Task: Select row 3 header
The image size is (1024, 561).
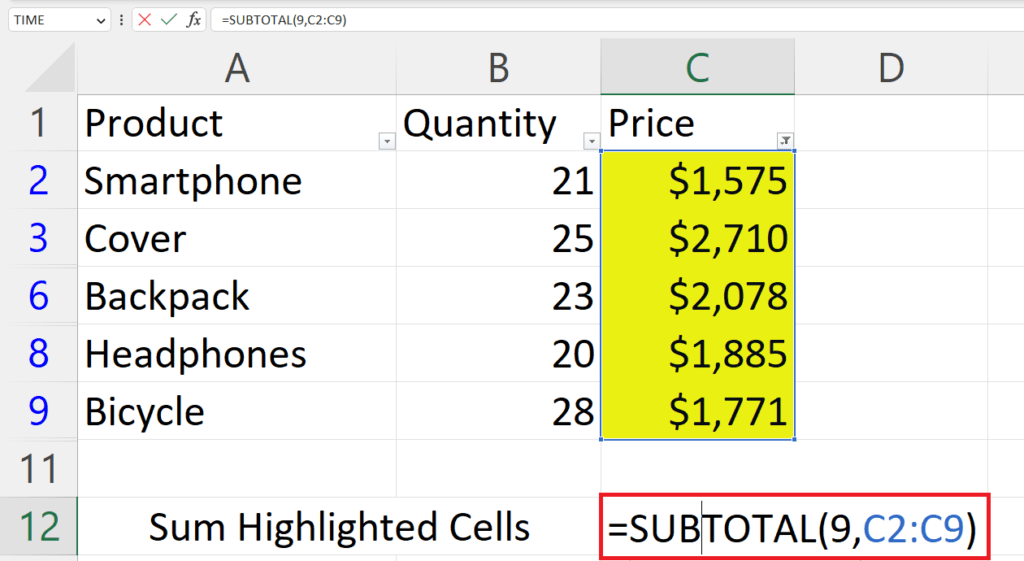Action: coord(39,238)
